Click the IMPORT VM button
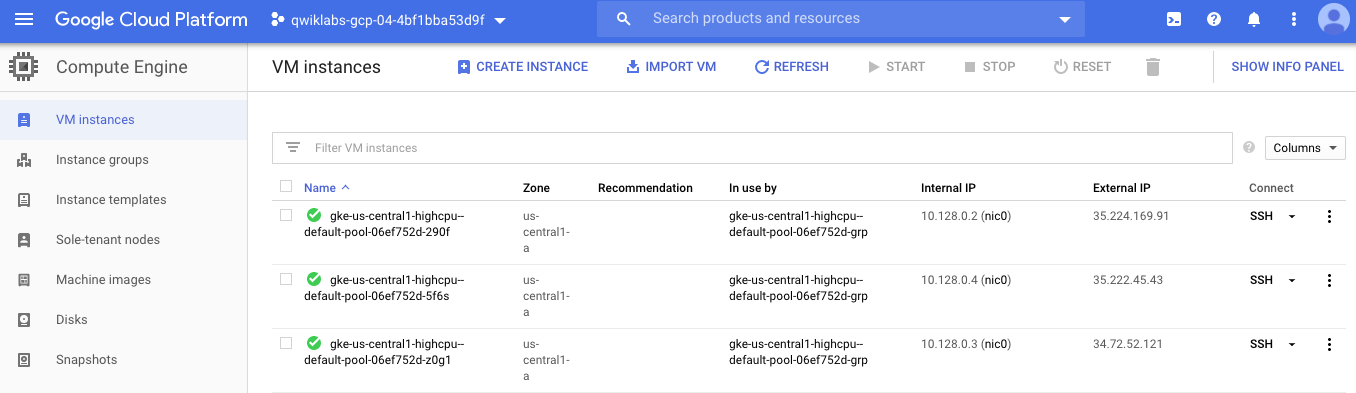 [x=671, y=67]
